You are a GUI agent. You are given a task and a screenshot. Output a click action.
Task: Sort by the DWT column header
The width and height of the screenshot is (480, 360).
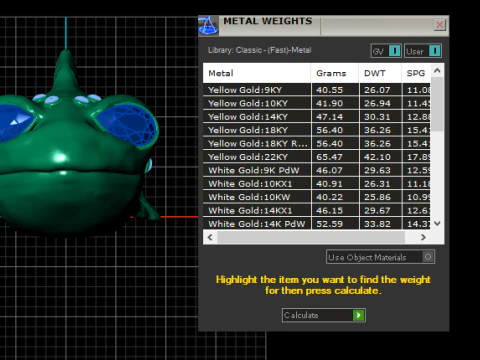click(x=380, y=73)
